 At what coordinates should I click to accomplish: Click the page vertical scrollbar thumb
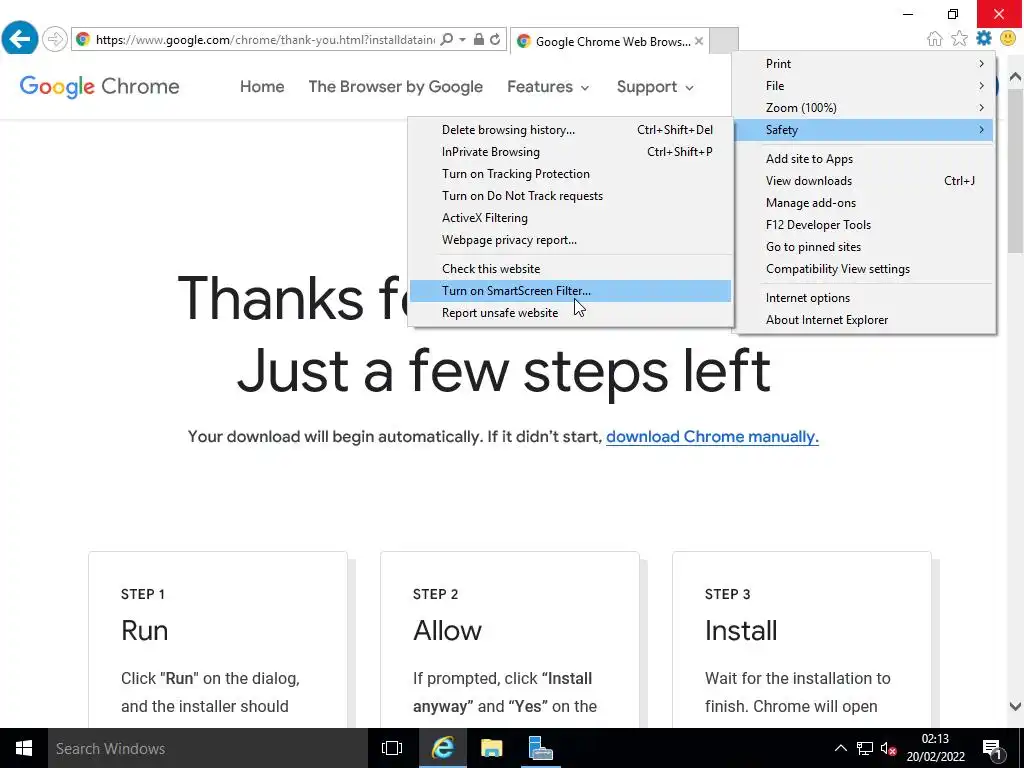pyautogui.click(x=1015, y=170)
